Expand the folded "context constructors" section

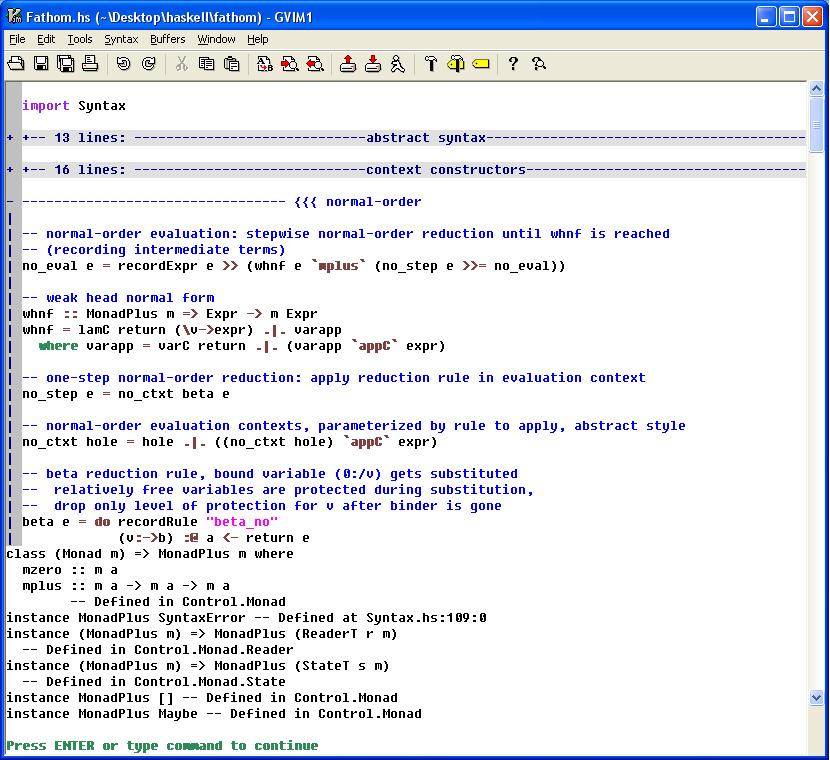pos(10,170)
